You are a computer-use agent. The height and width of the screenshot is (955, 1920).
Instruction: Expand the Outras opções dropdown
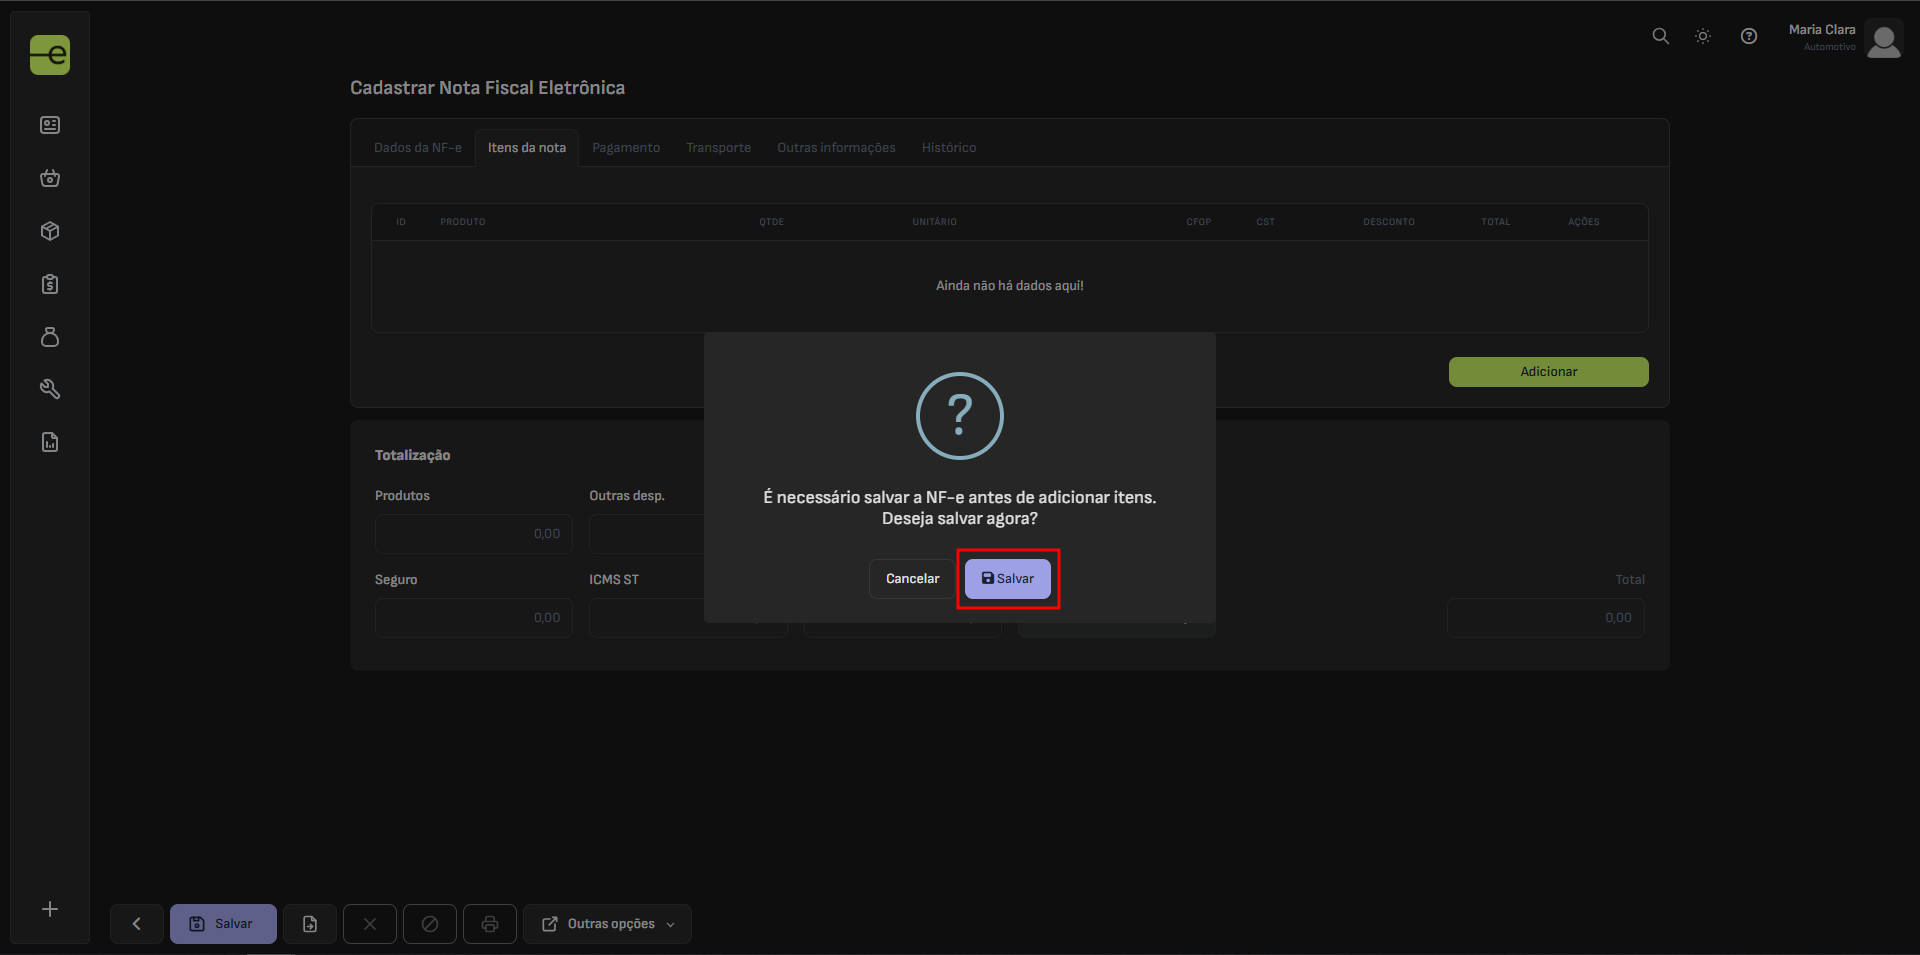607,924
